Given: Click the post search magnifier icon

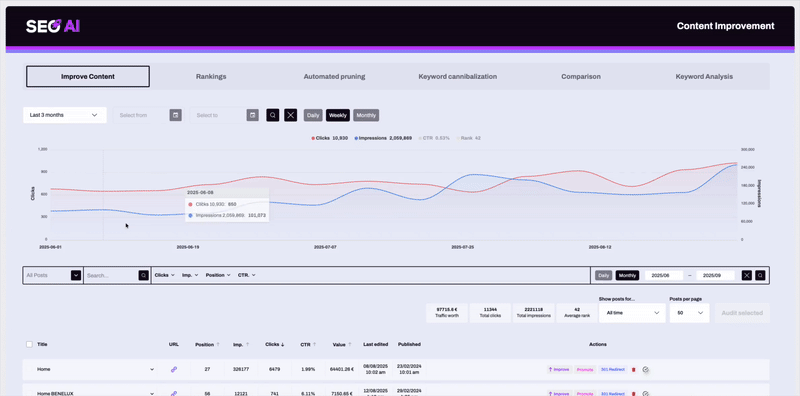Looking at the screenshot, I should [143, 275].
